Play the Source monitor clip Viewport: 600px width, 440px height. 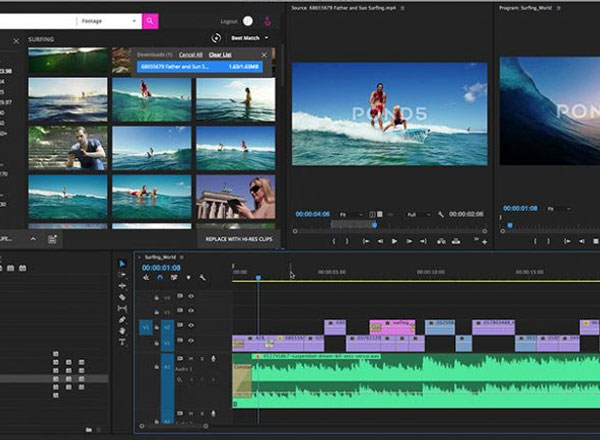coord(395,241)
